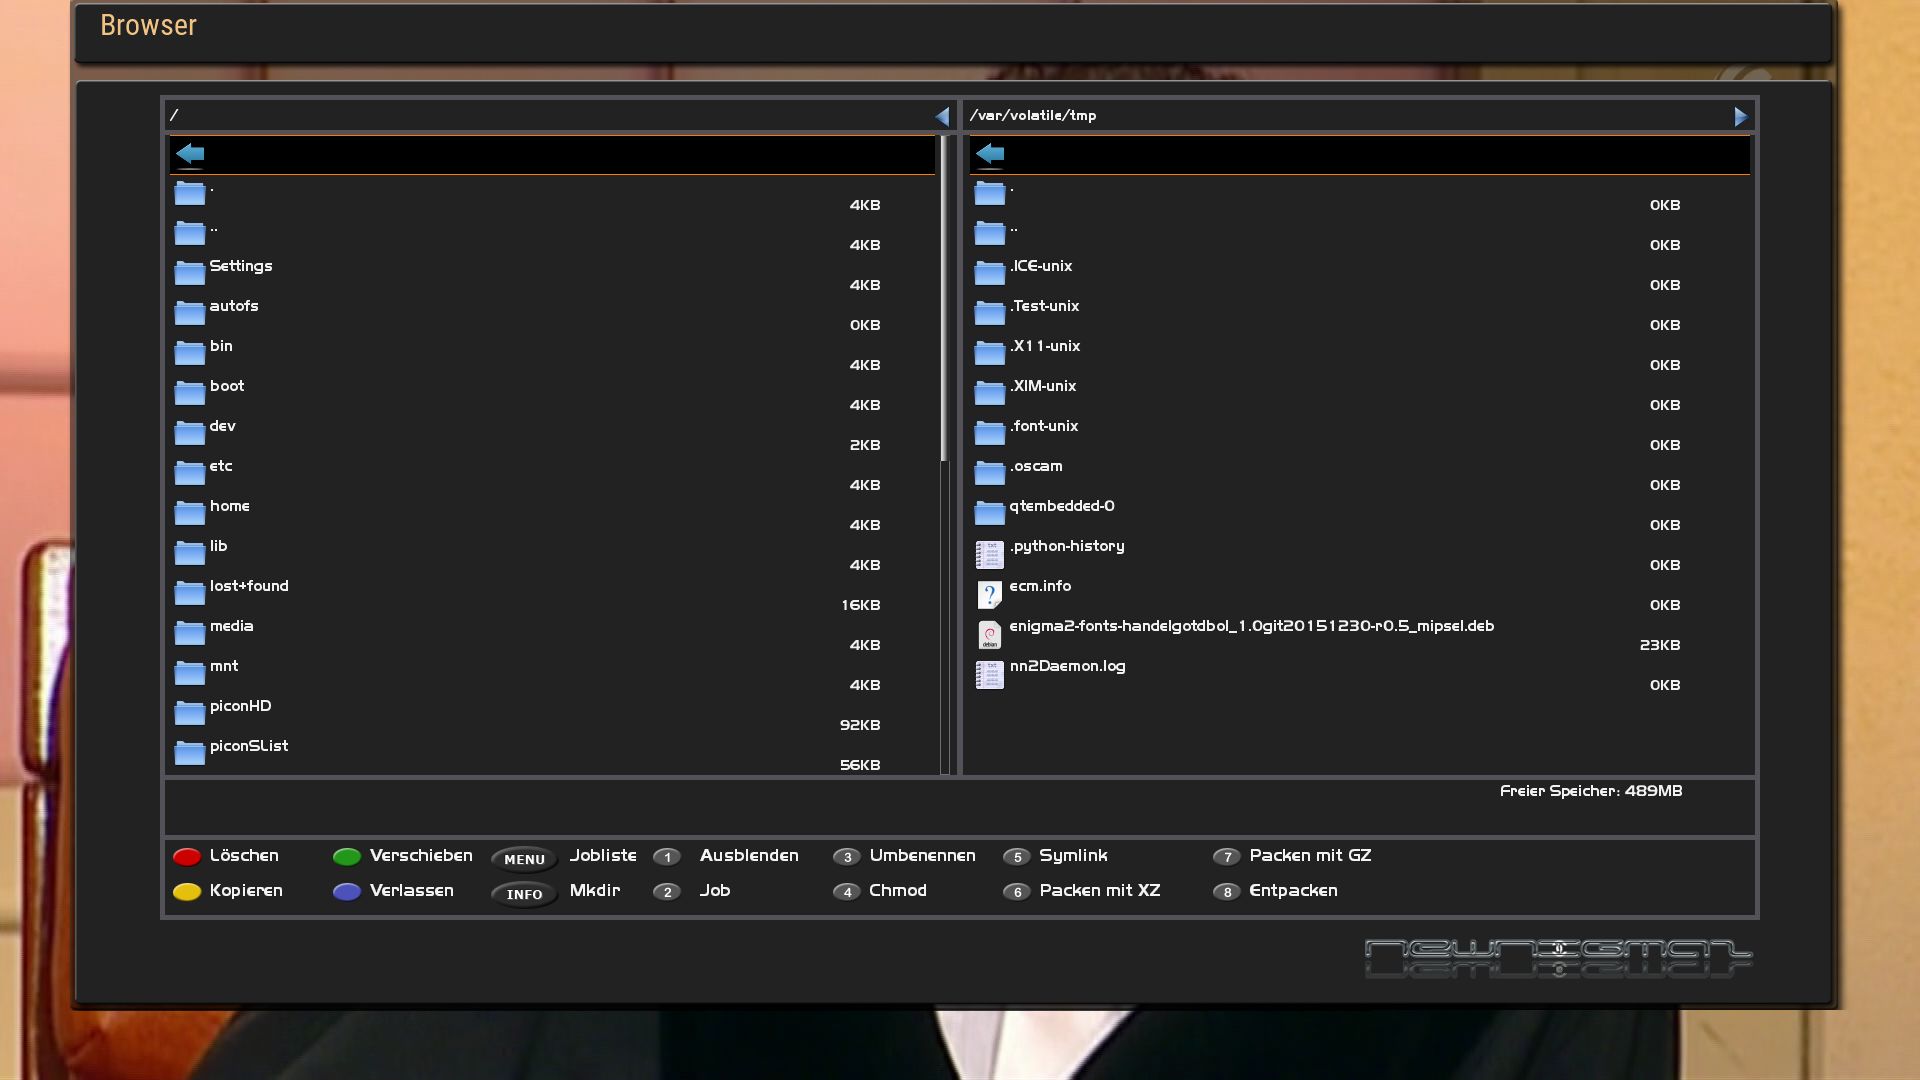
Task: Open the .oscam folder icon
Action: coord(989,473)
